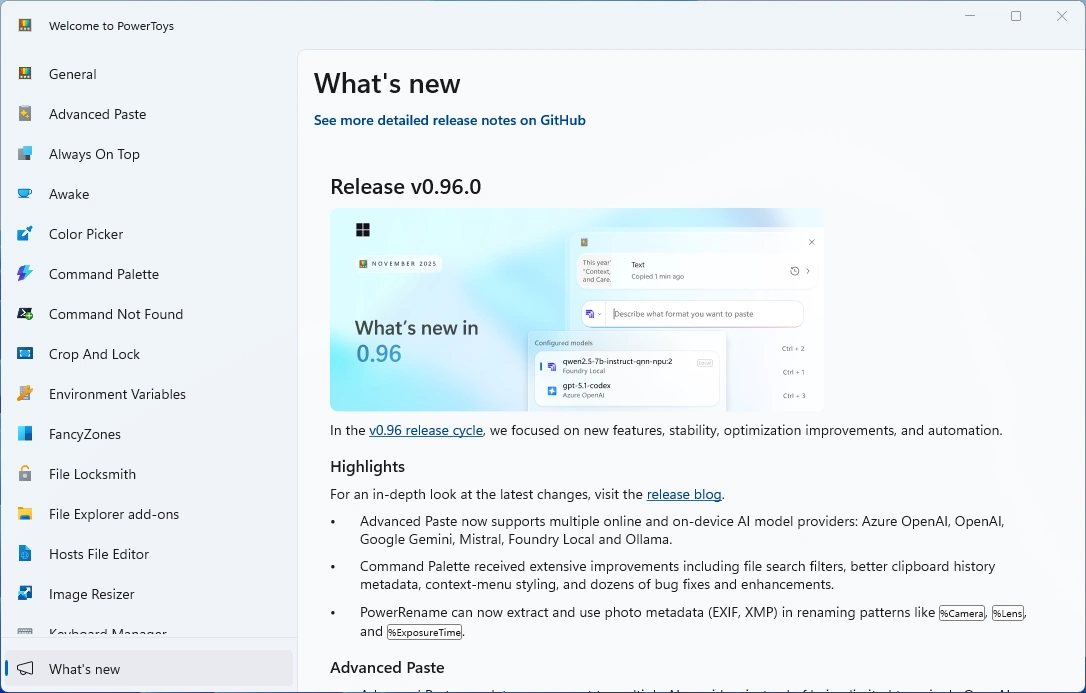Open the Image Resizer icon
The height and width of the screenshot is (693, 1086).
pos(25,594)
